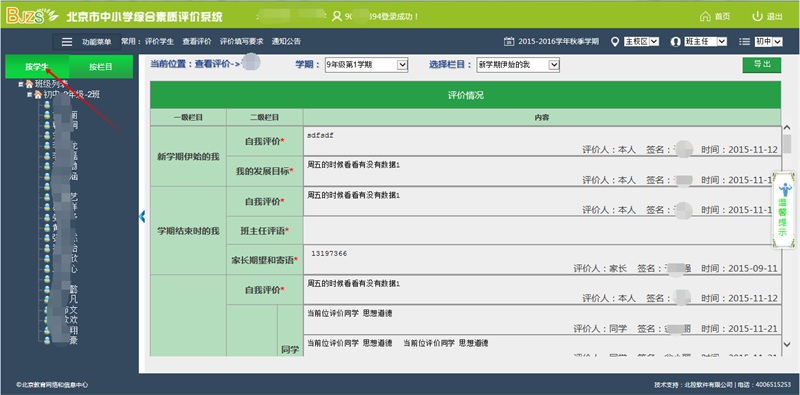Click the user role icon beside 班主任

click(676, 42)
